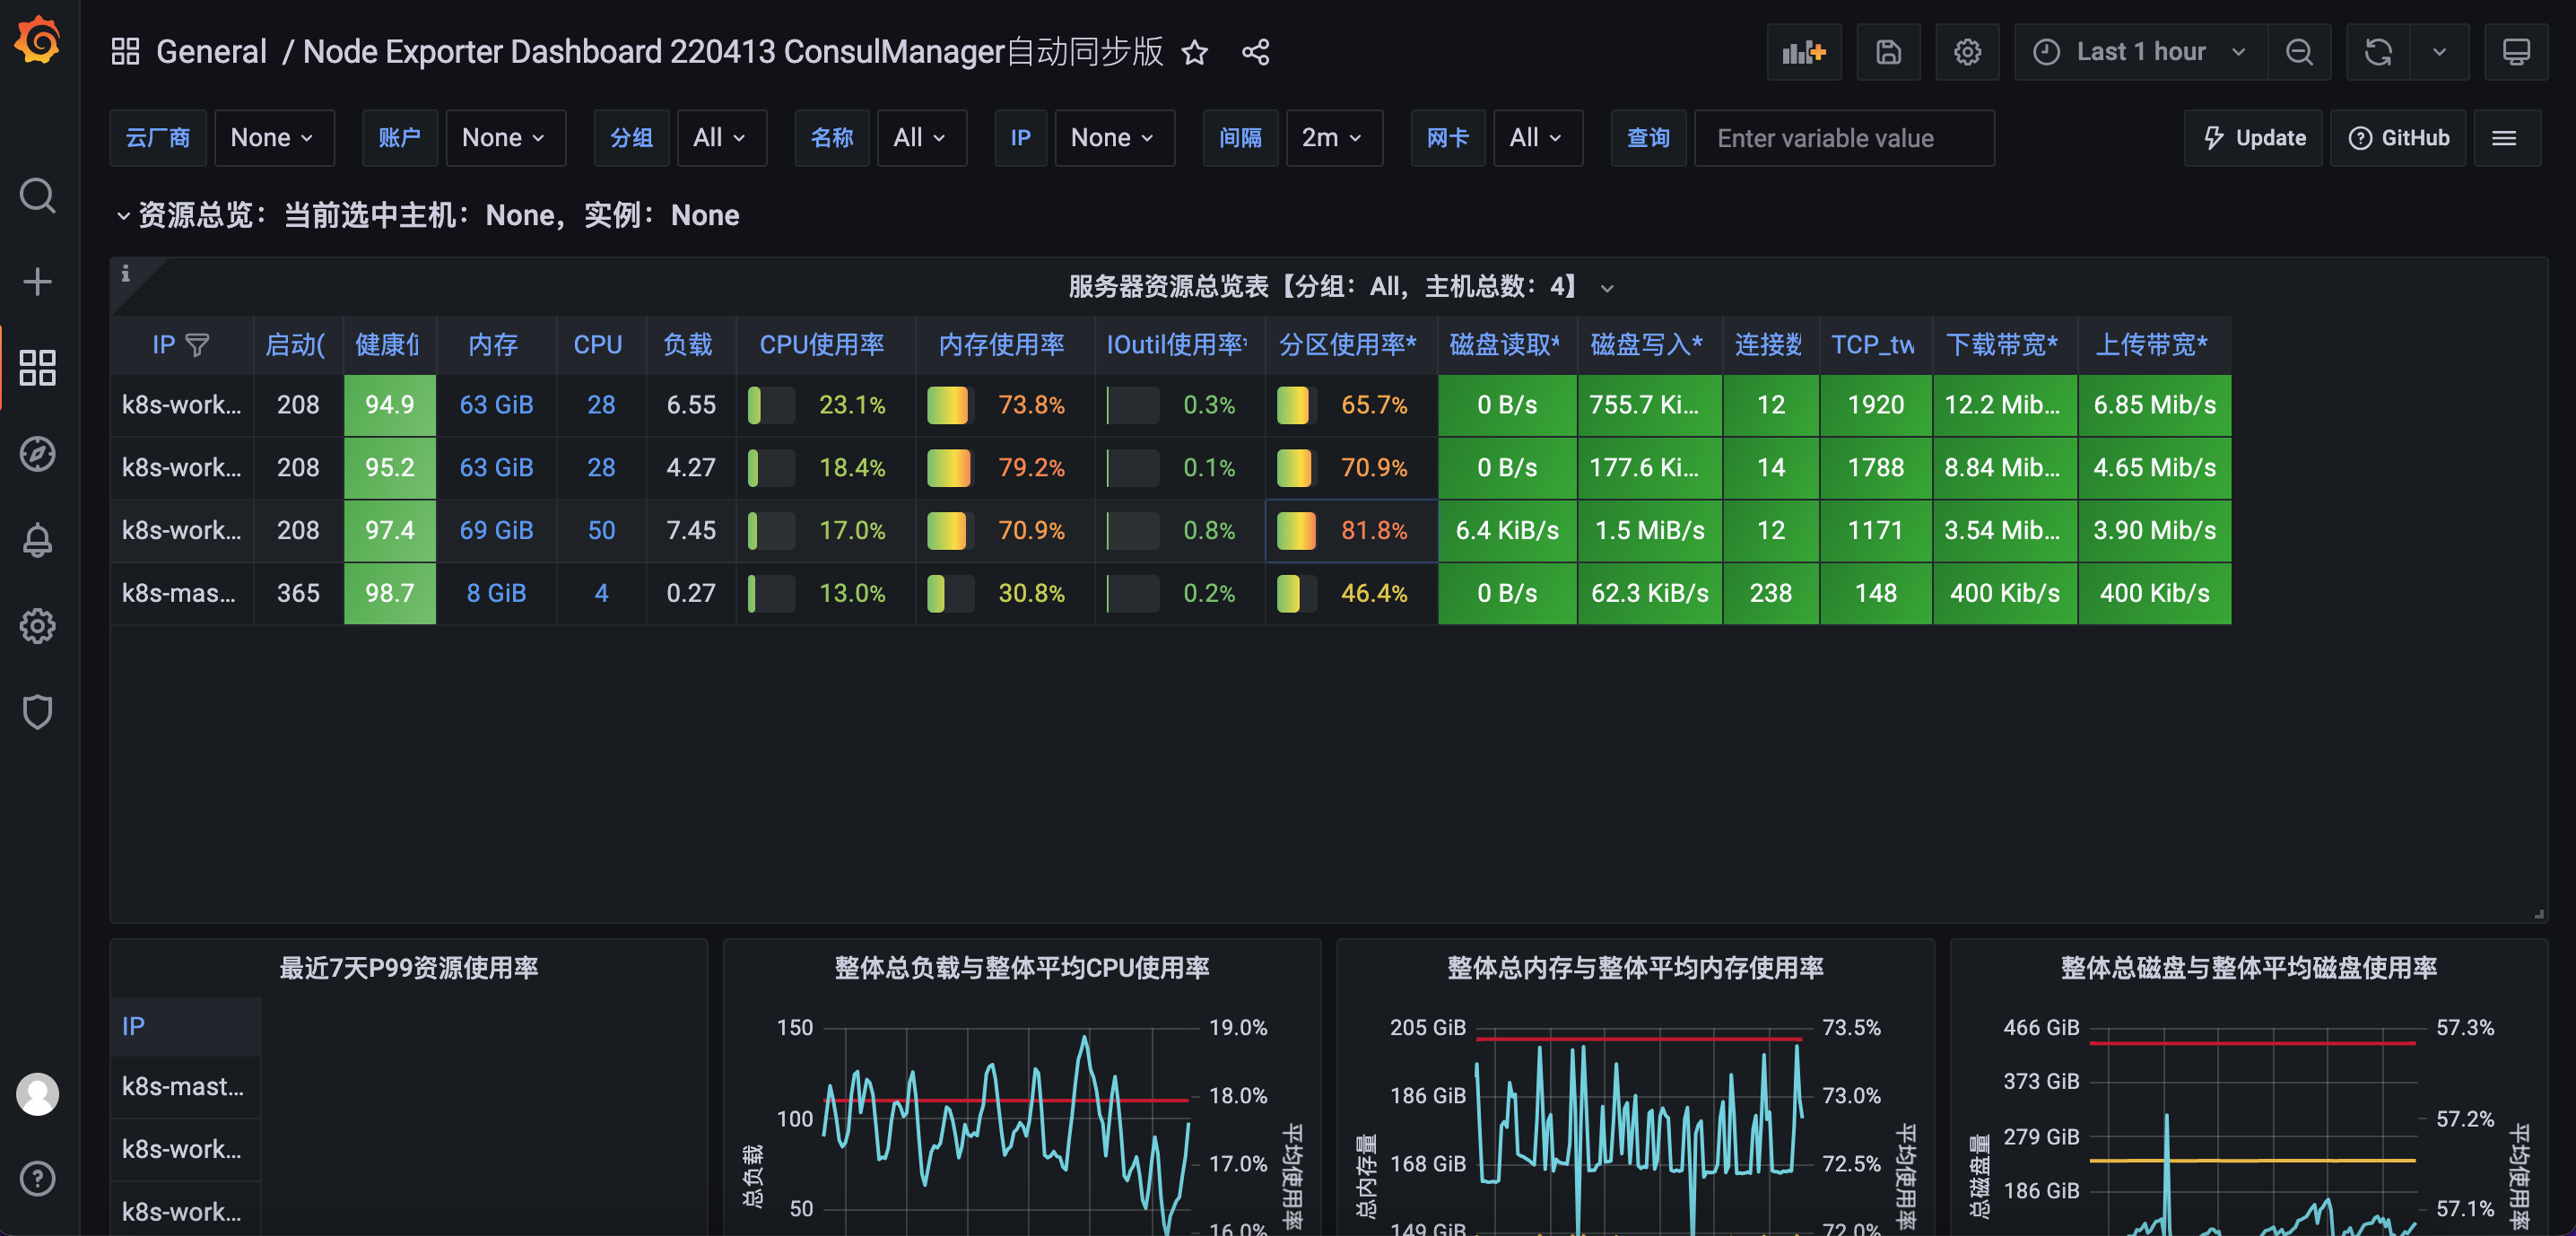Click the Add panel icon

(1803, 52)
